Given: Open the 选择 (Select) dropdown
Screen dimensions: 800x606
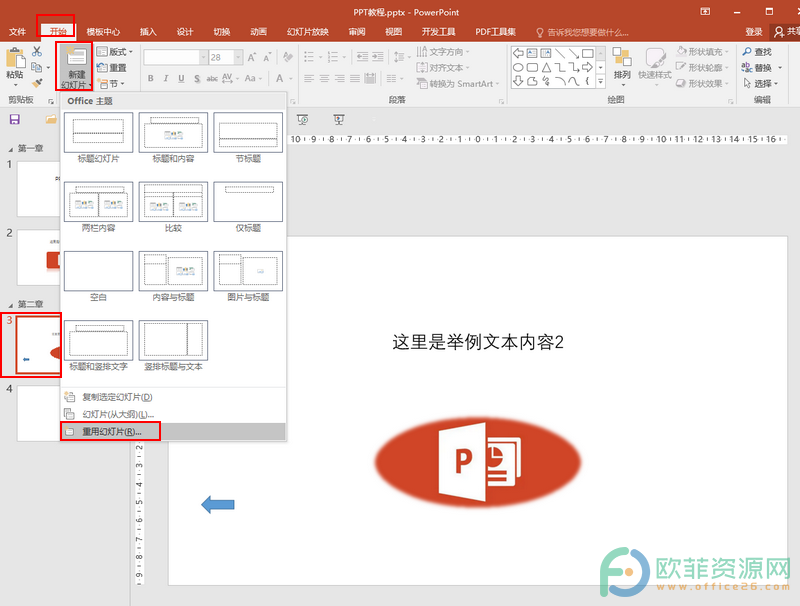Looking at the screenshot, I should (x=761, y=83).
